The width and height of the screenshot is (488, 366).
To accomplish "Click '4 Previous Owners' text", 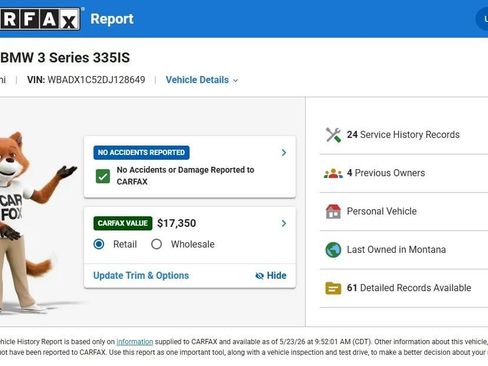I will 386,173.
